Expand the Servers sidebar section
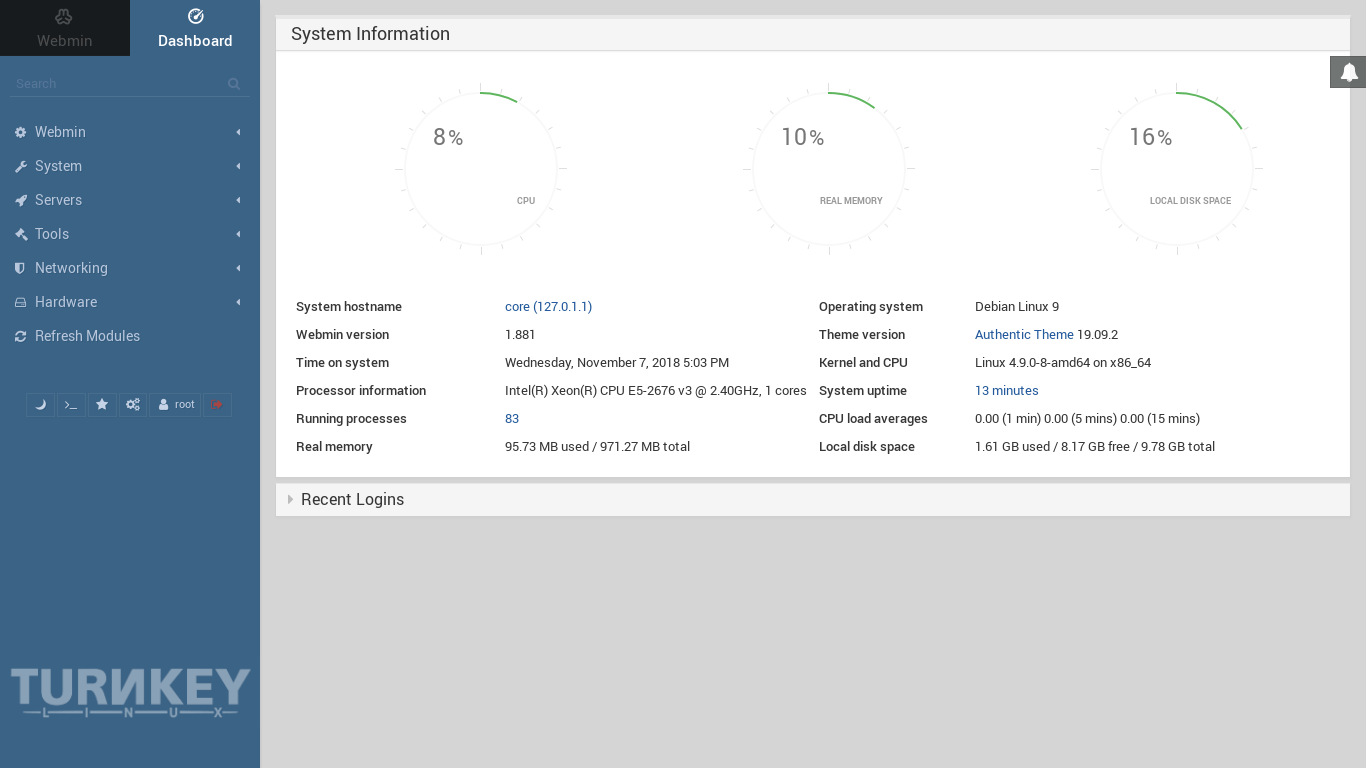 coord(58,200)
